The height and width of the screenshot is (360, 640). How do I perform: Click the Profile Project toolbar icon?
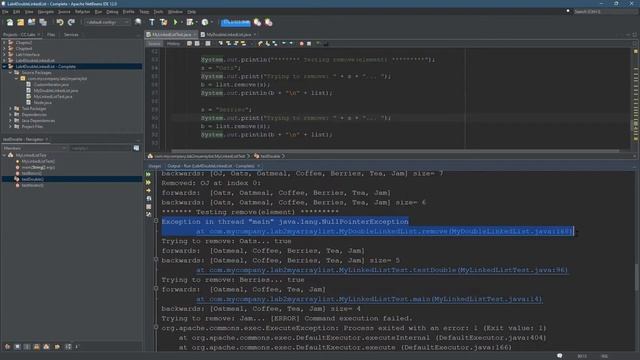click(205, 22)
